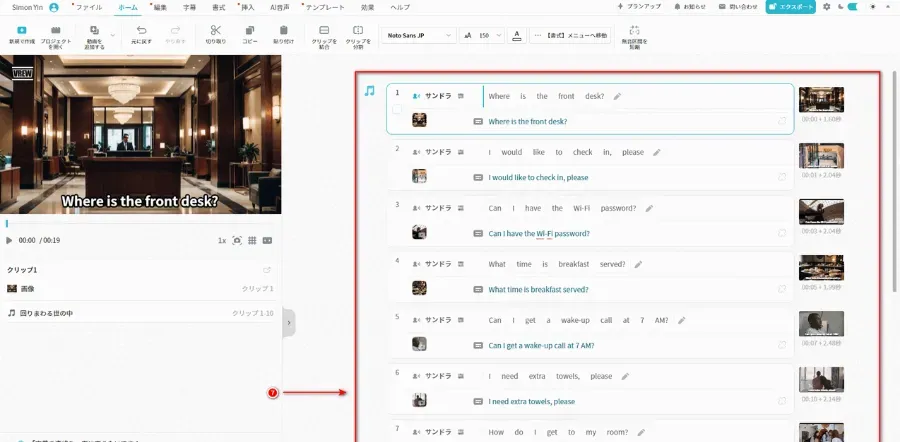Click the redo やり直す arrow

point(175,30)
